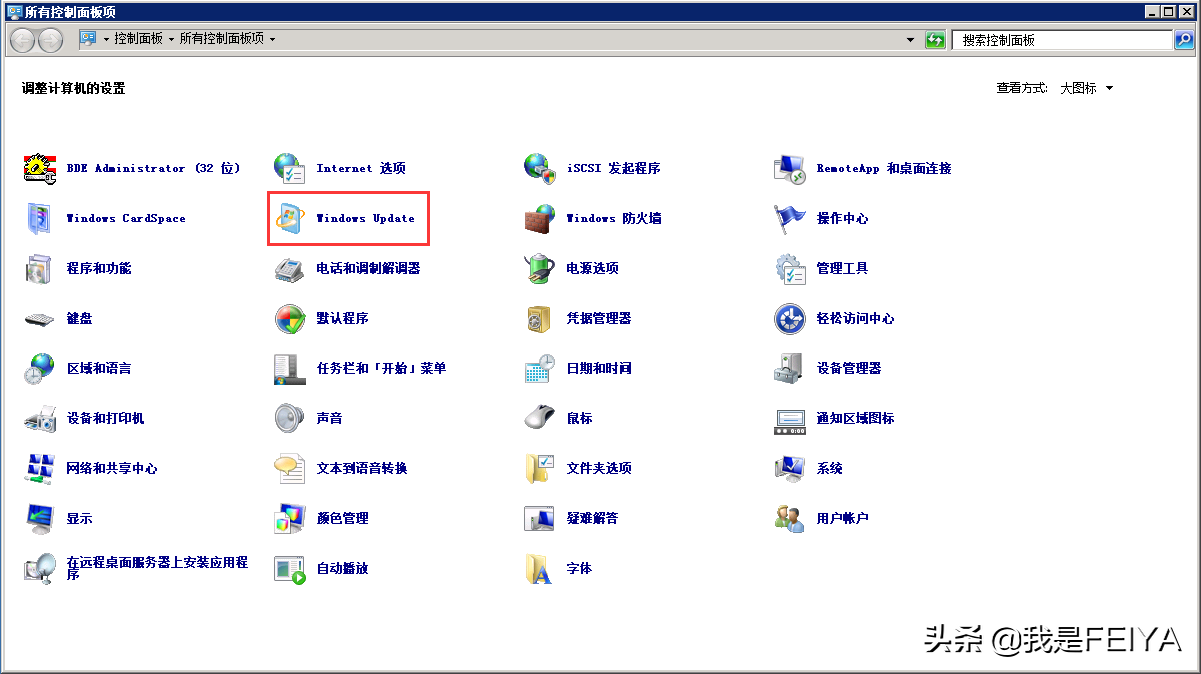The image size is (1201, 674).
Task: Click the 疑难解答 text label
Action: [x=592, y=518]
